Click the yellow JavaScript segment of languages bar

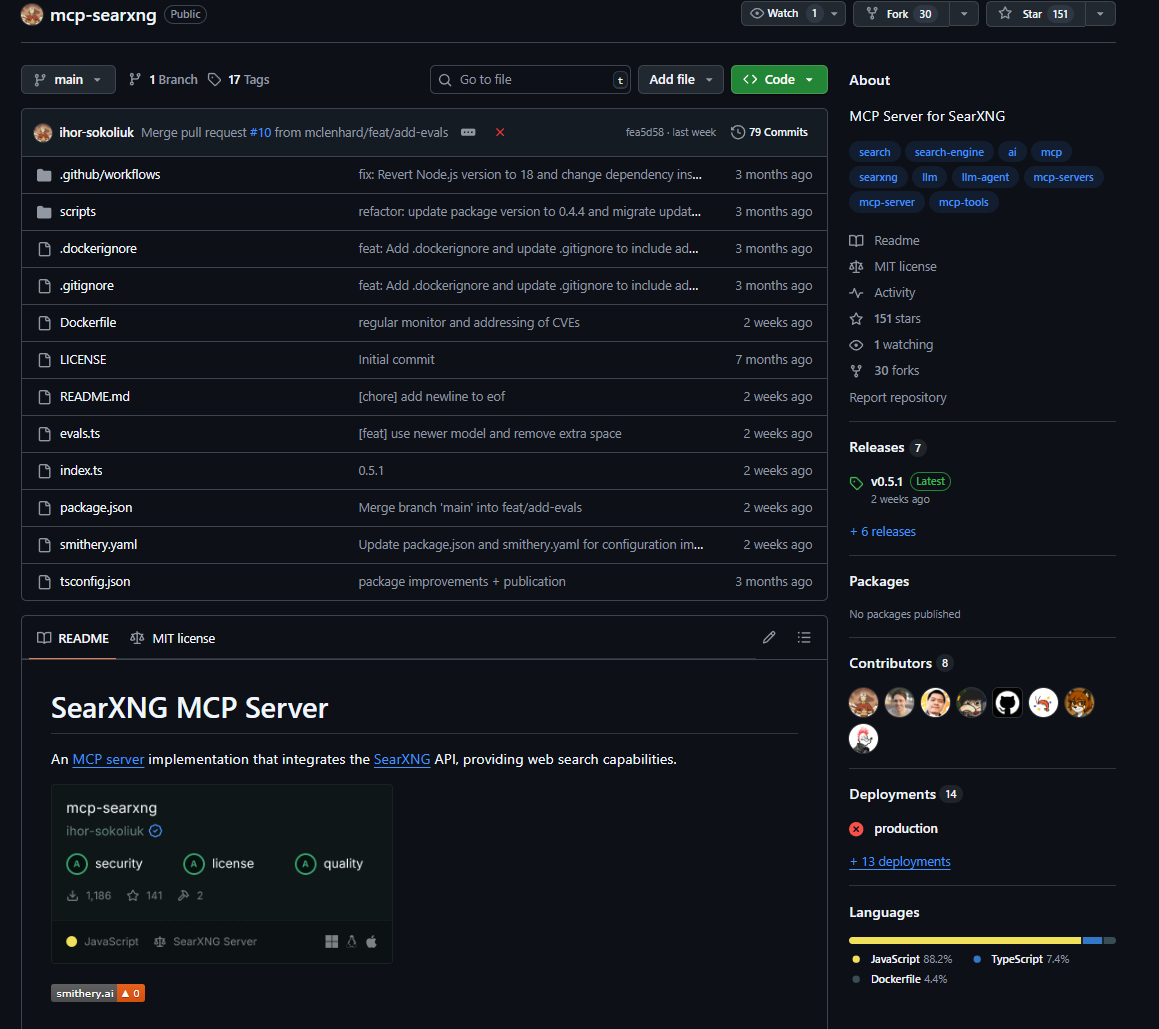pos(965,940)
